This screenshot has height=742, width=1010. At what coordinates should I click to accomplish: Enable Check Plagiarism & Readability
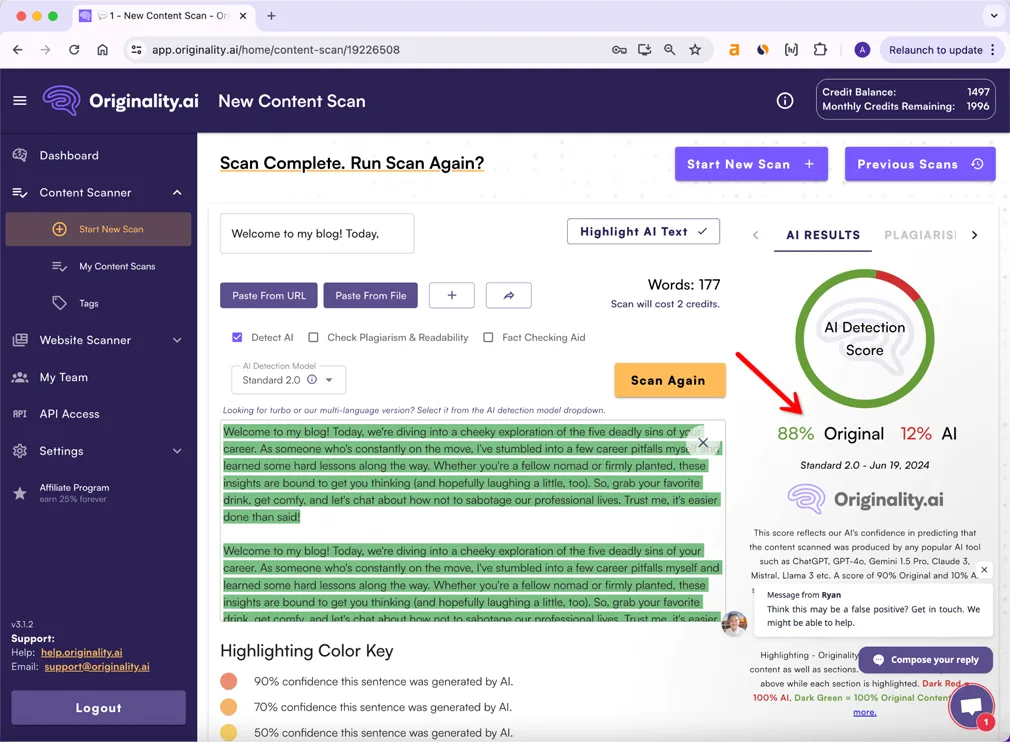click(x=313, y=337)
